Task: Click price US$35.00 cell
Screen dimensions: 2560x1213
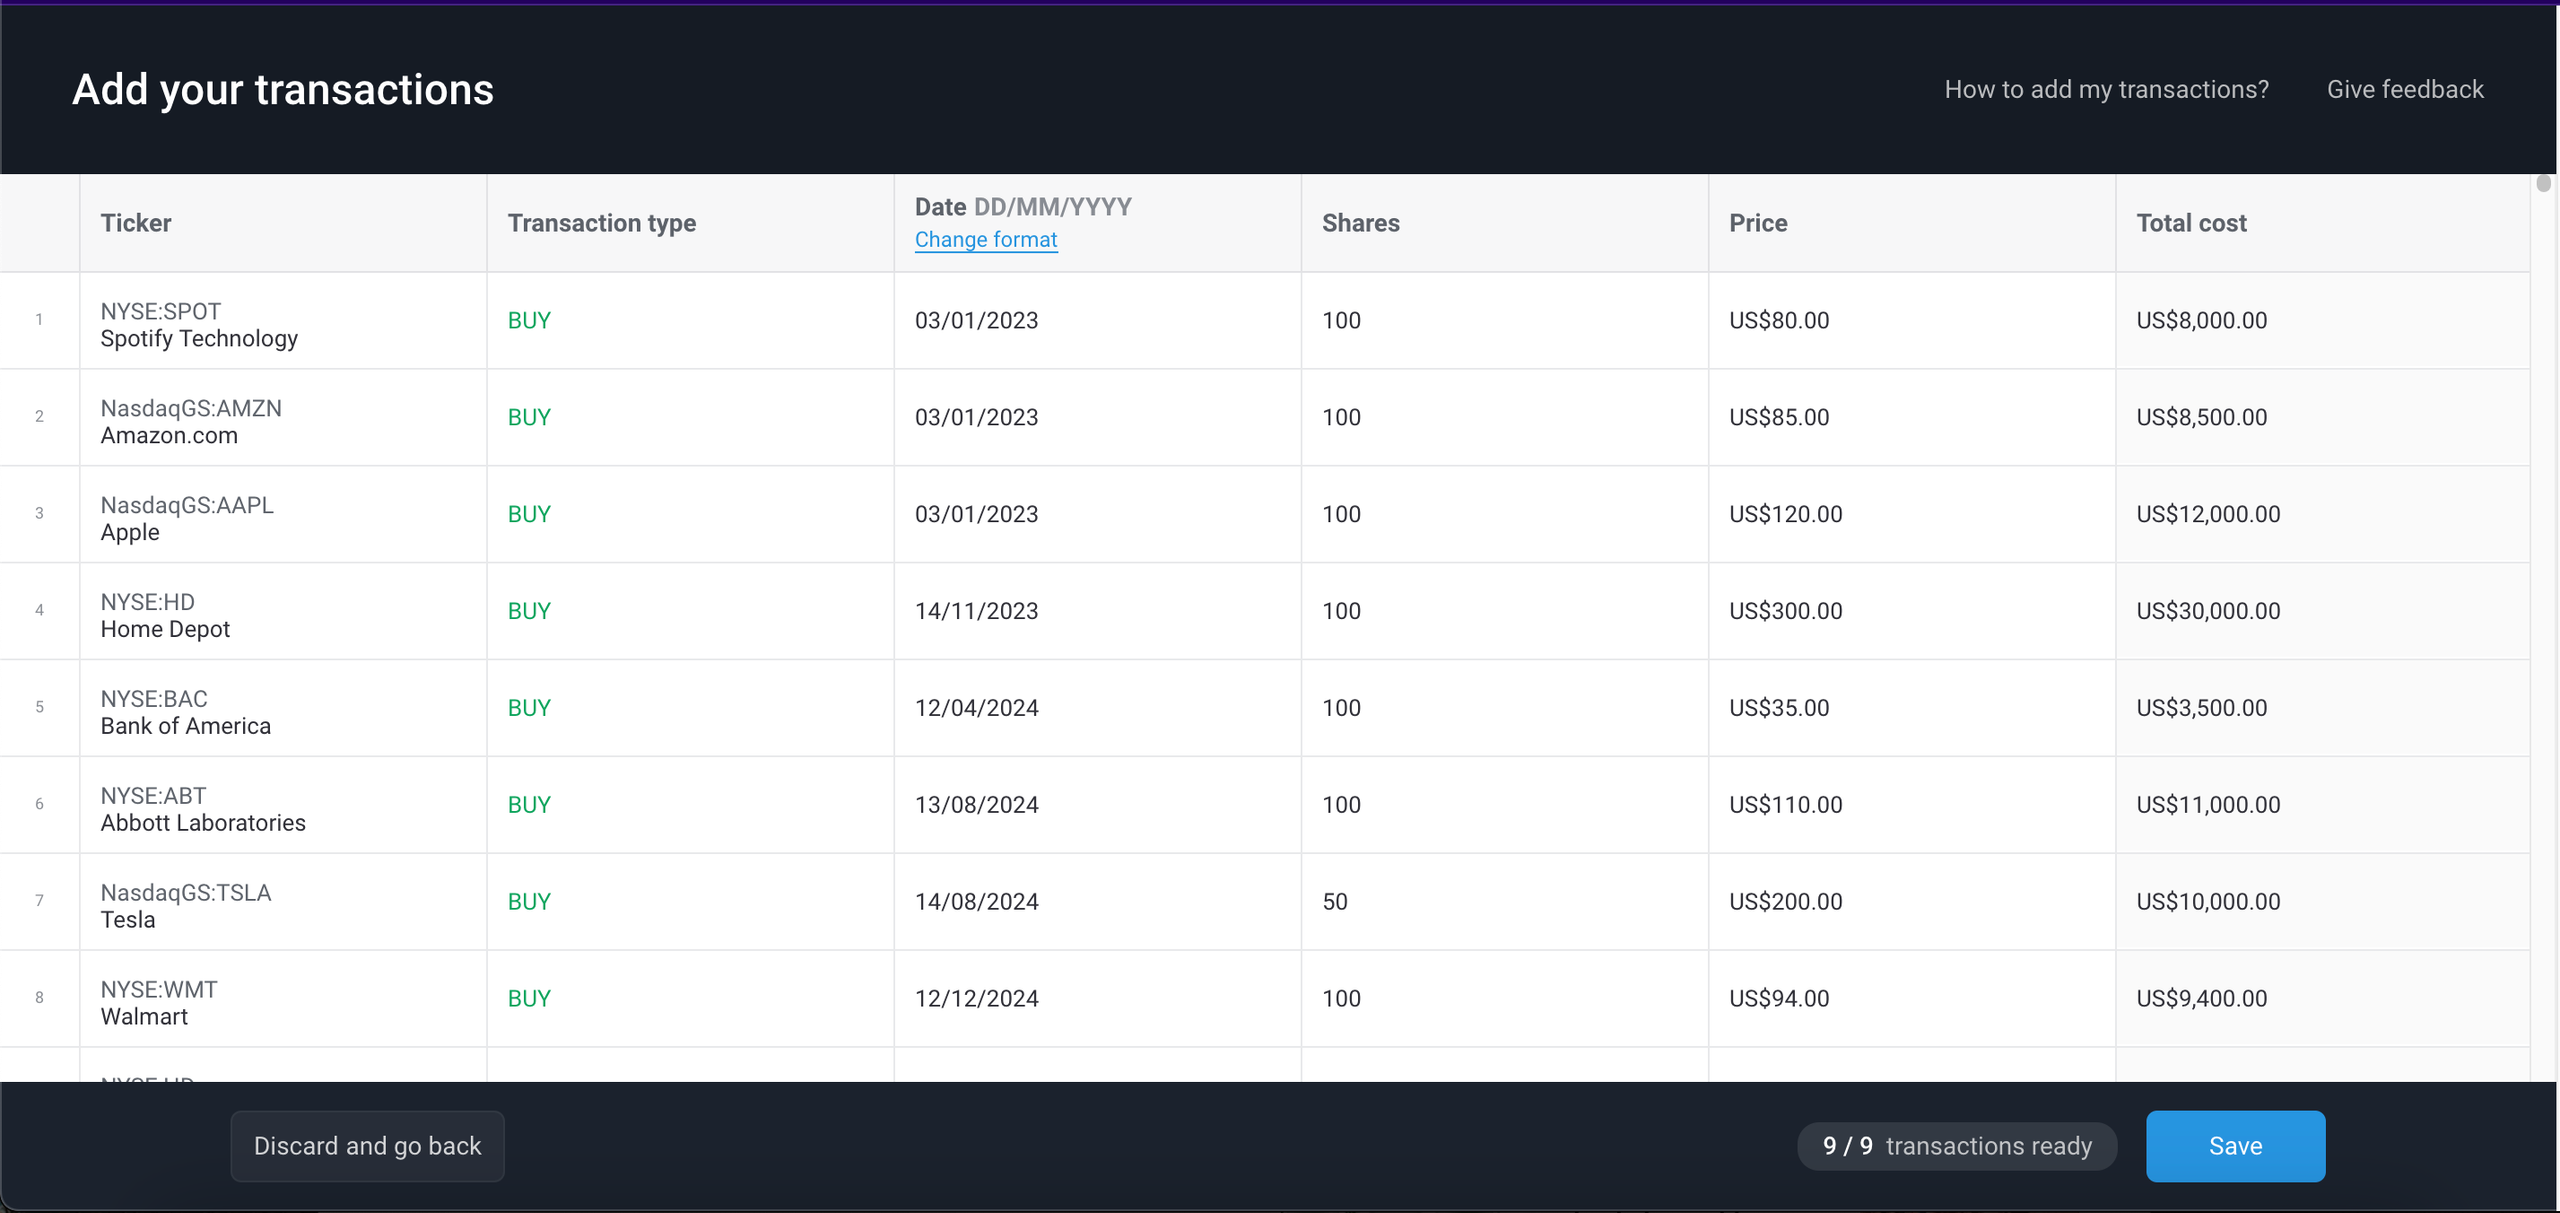Action: (1912, 708)
